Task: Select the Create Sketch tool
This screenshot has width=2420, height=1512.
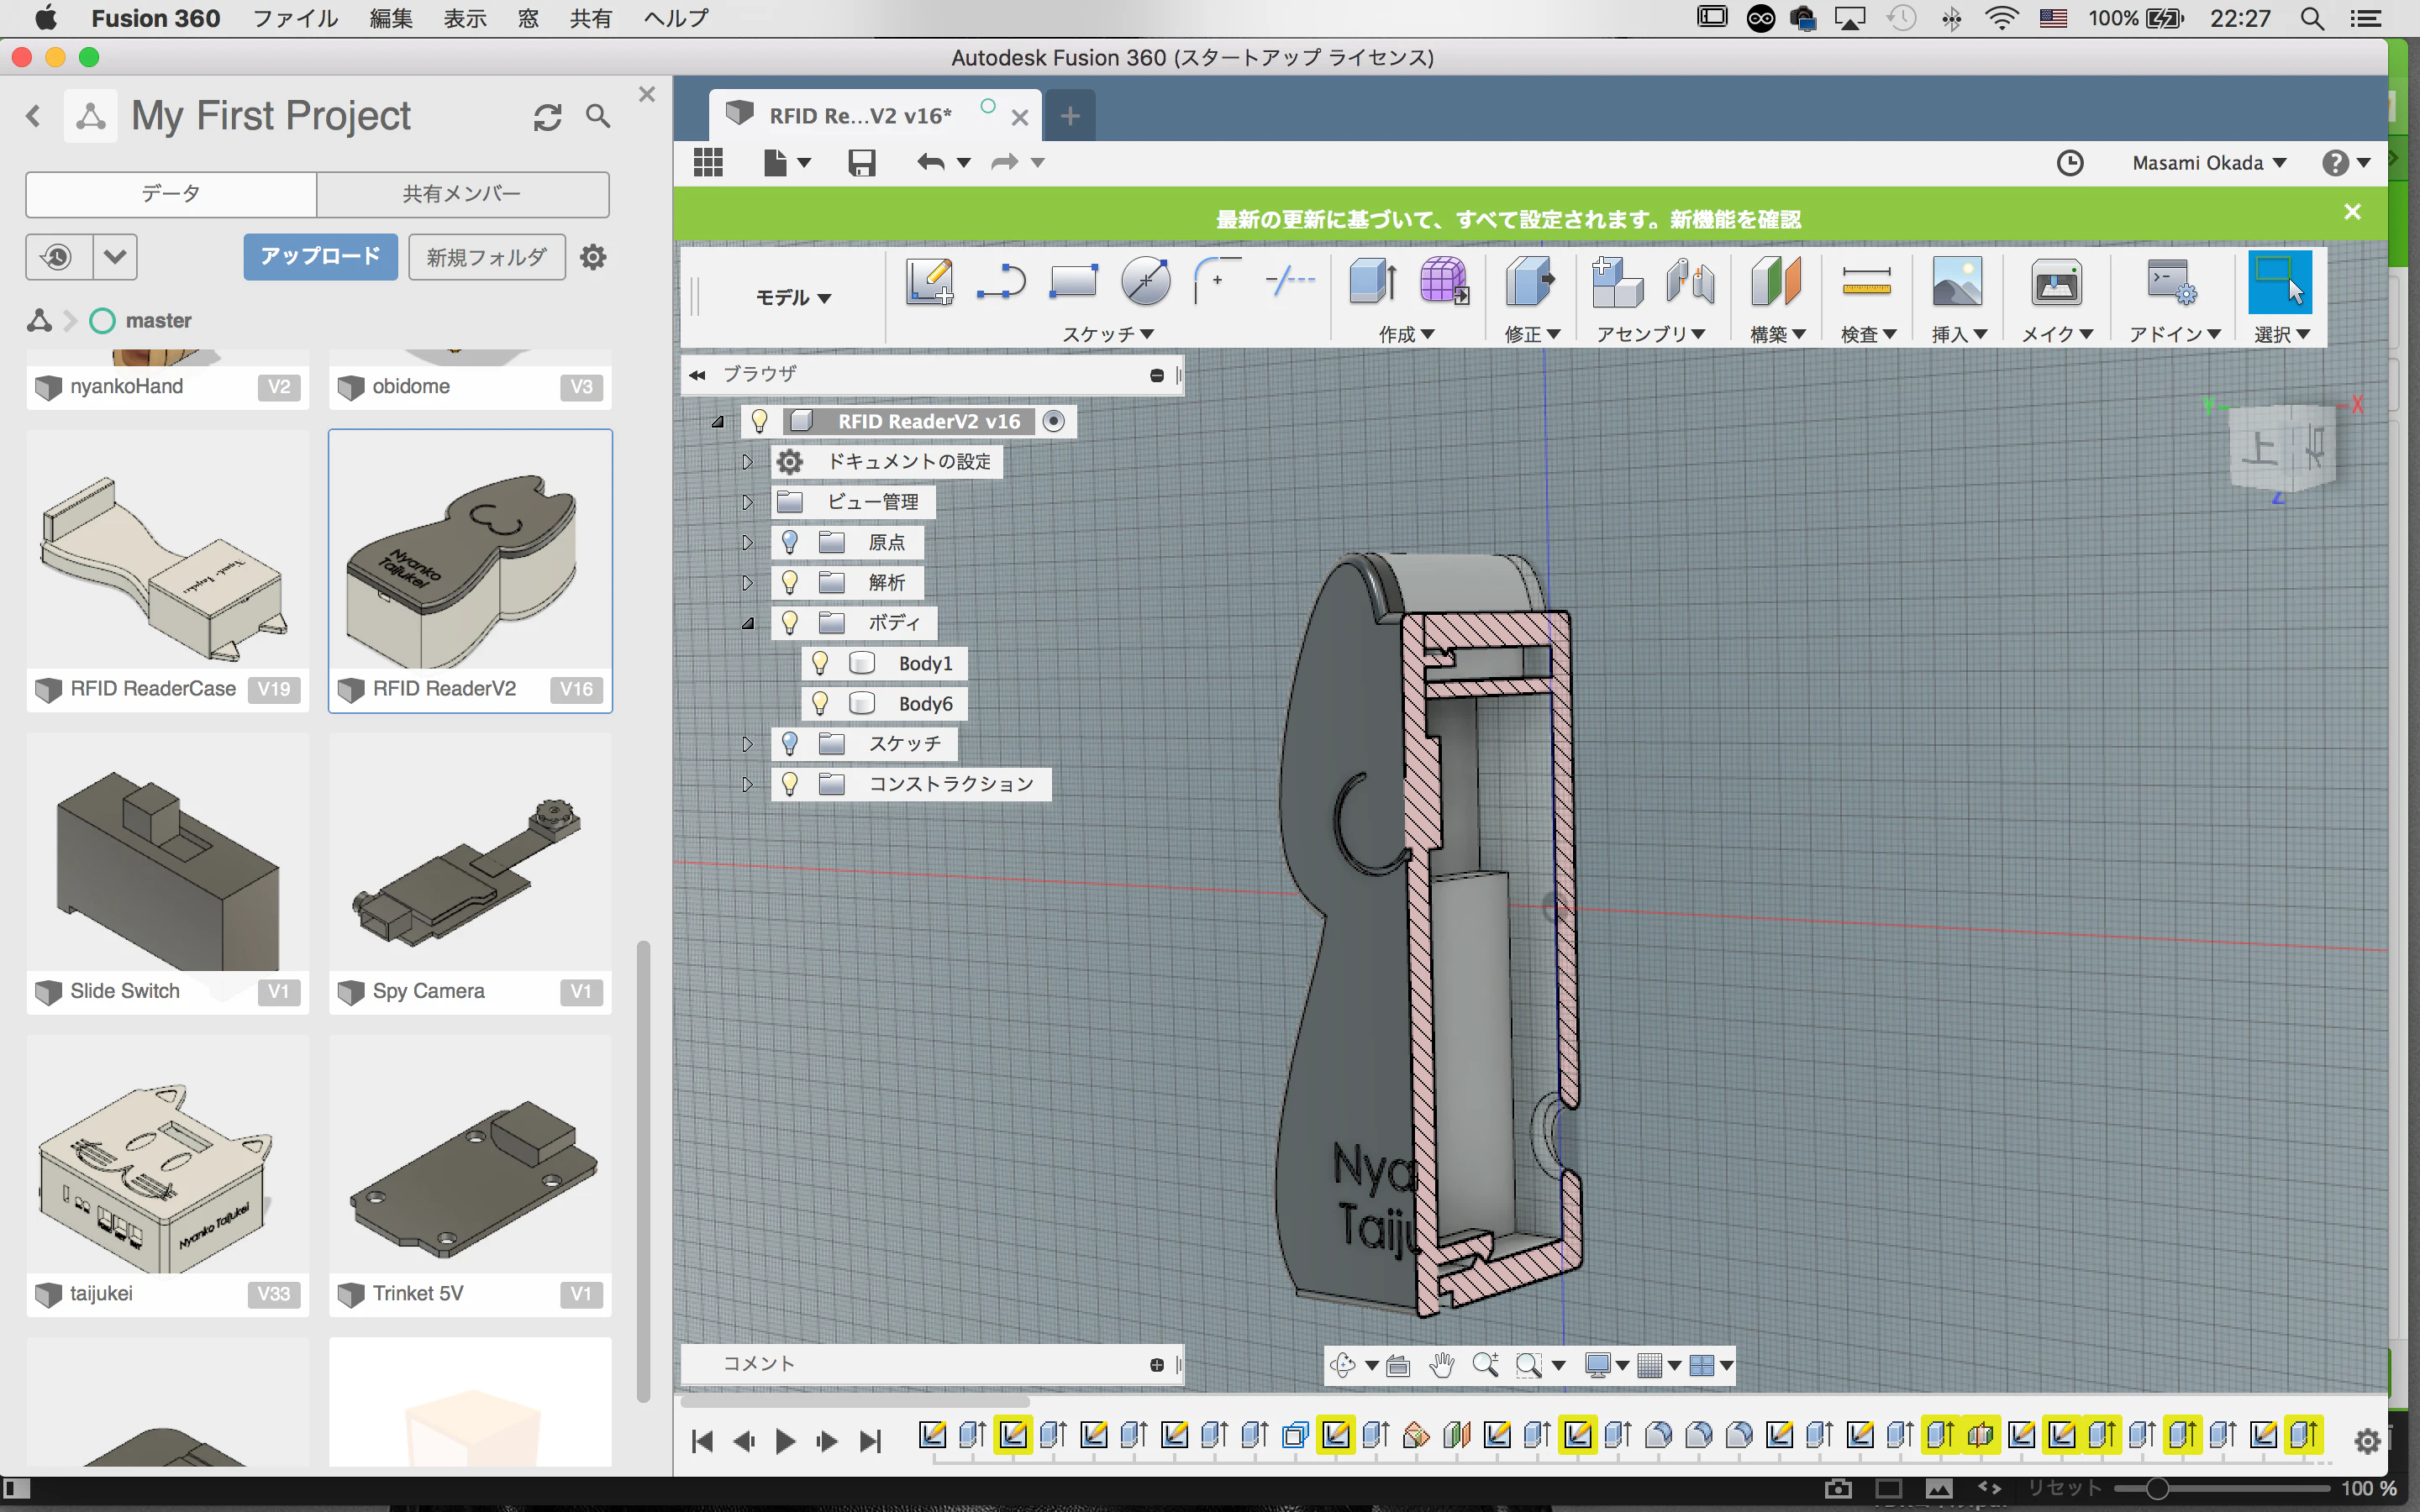Action: point(929,281)
